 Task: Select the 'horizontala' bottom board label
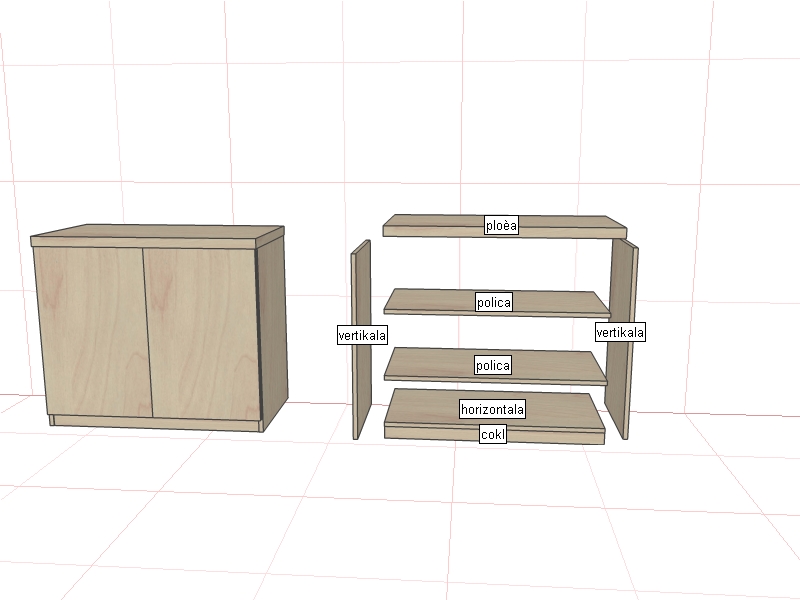tap(492, 409)
